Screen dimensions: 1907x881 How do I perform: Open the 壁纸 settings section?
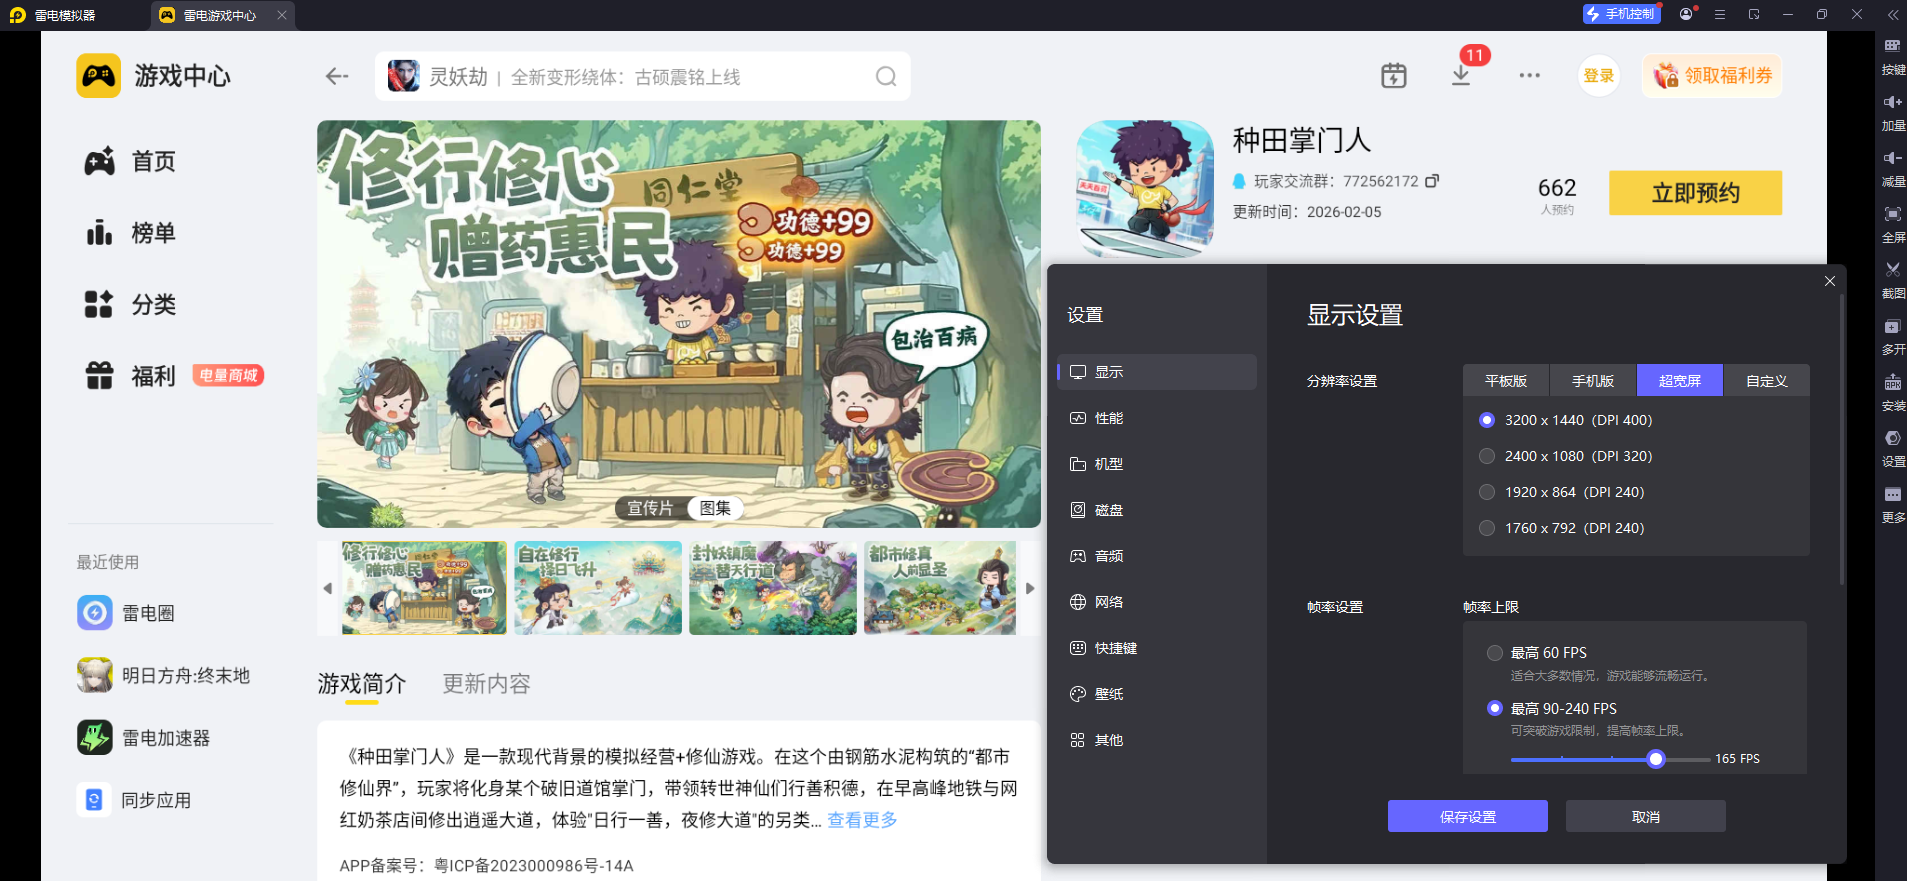[1157, 694]
